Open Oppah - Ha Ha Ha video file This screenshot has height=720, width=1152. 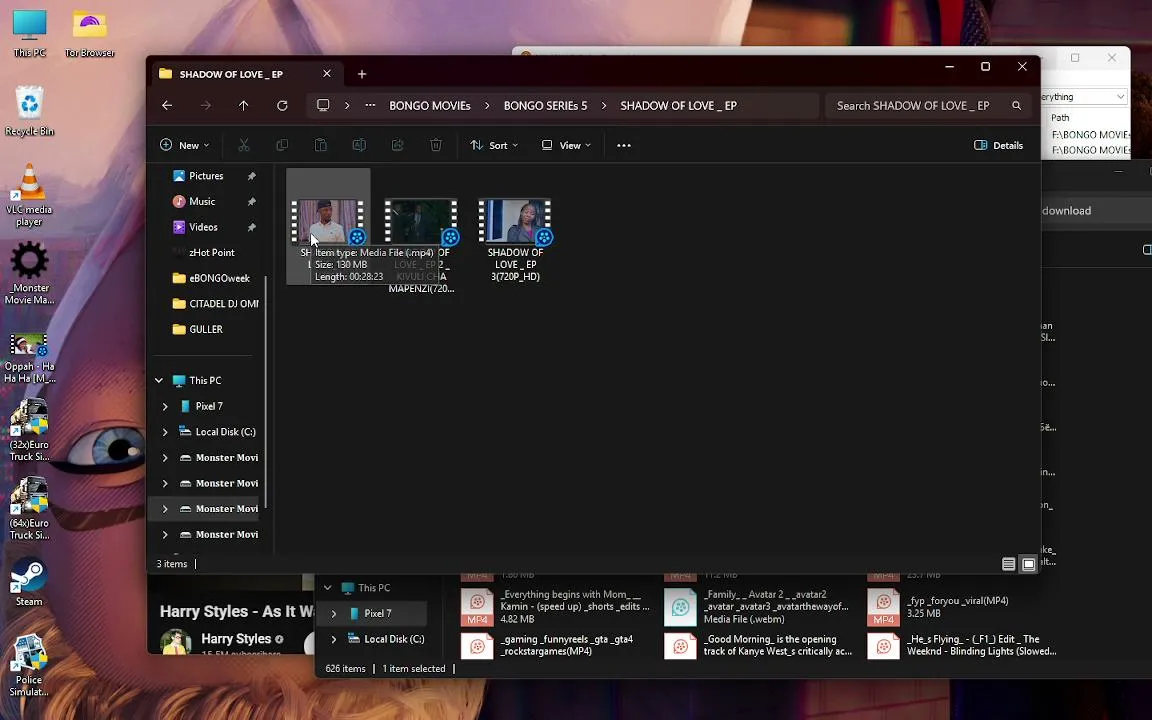[29, 358]
